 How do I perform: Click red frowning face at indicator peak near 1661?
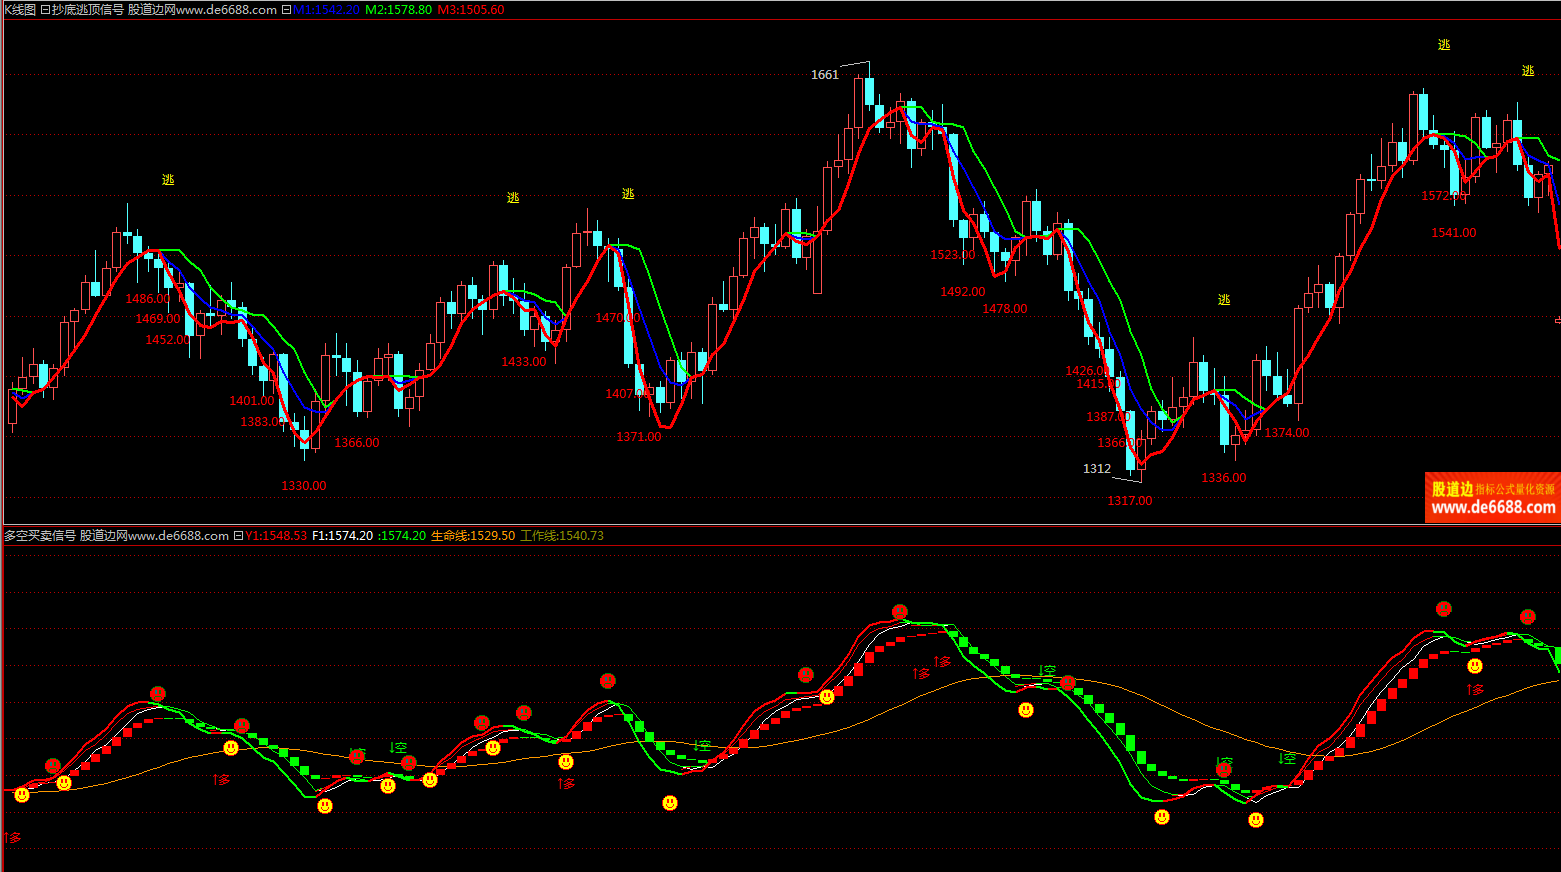point(900,612)
